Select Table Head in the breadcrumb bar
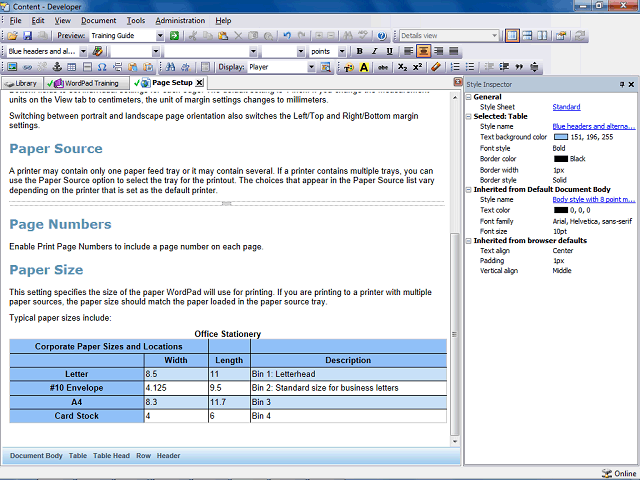This screenshot has height=480, width=640. pos(111,456)
